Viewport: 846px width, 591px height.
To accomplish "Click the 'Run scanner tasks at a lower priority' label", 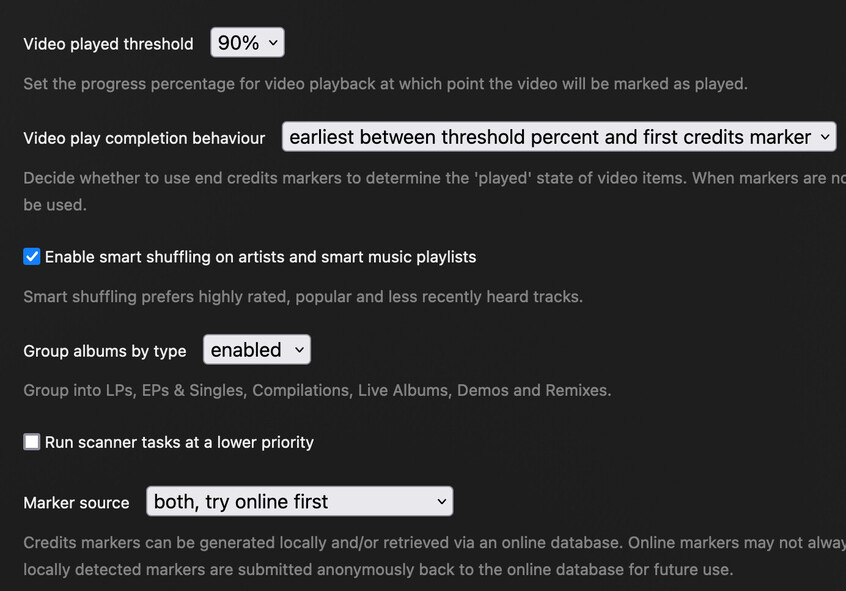I will point(179,442).
